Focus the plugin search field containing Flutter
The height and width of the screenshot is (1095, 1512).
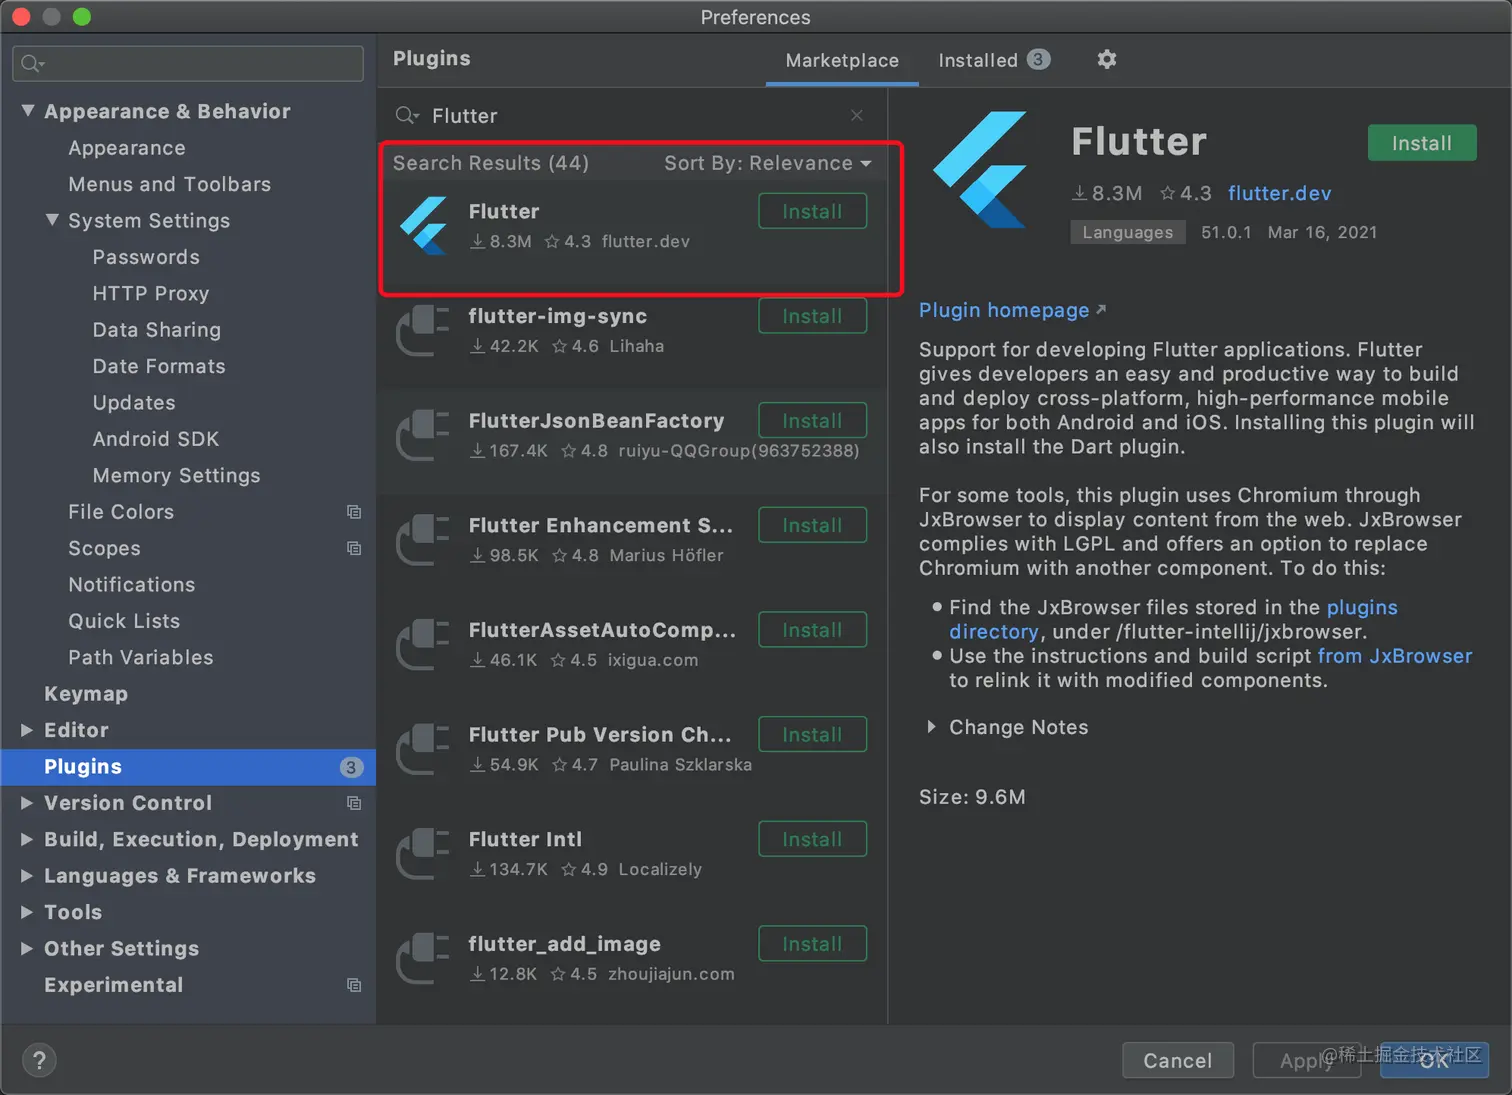point(630,116)
